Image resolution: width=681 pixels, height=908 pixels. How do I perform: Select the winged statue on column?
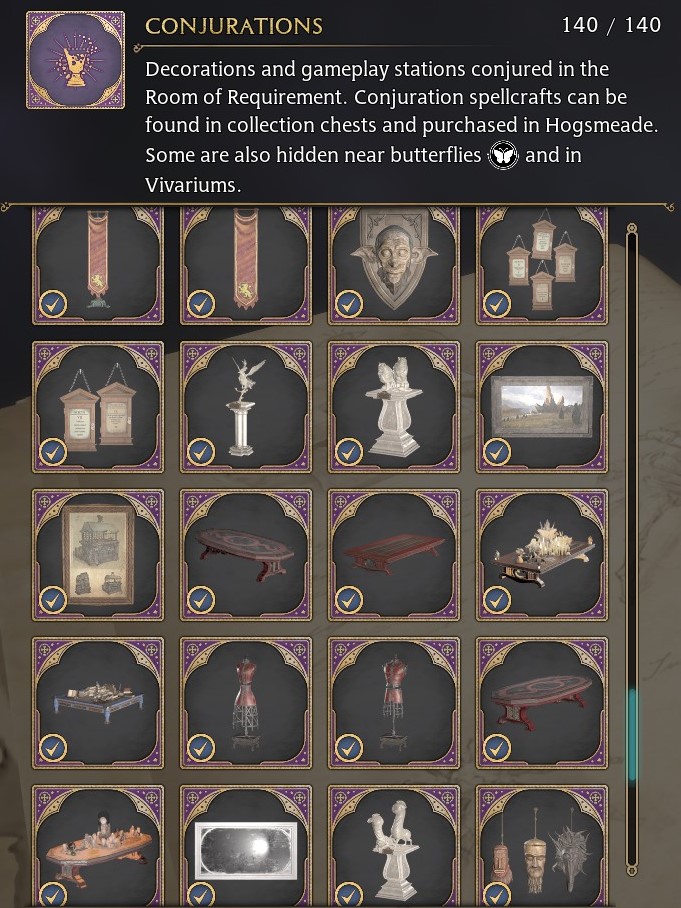point(246,407)
